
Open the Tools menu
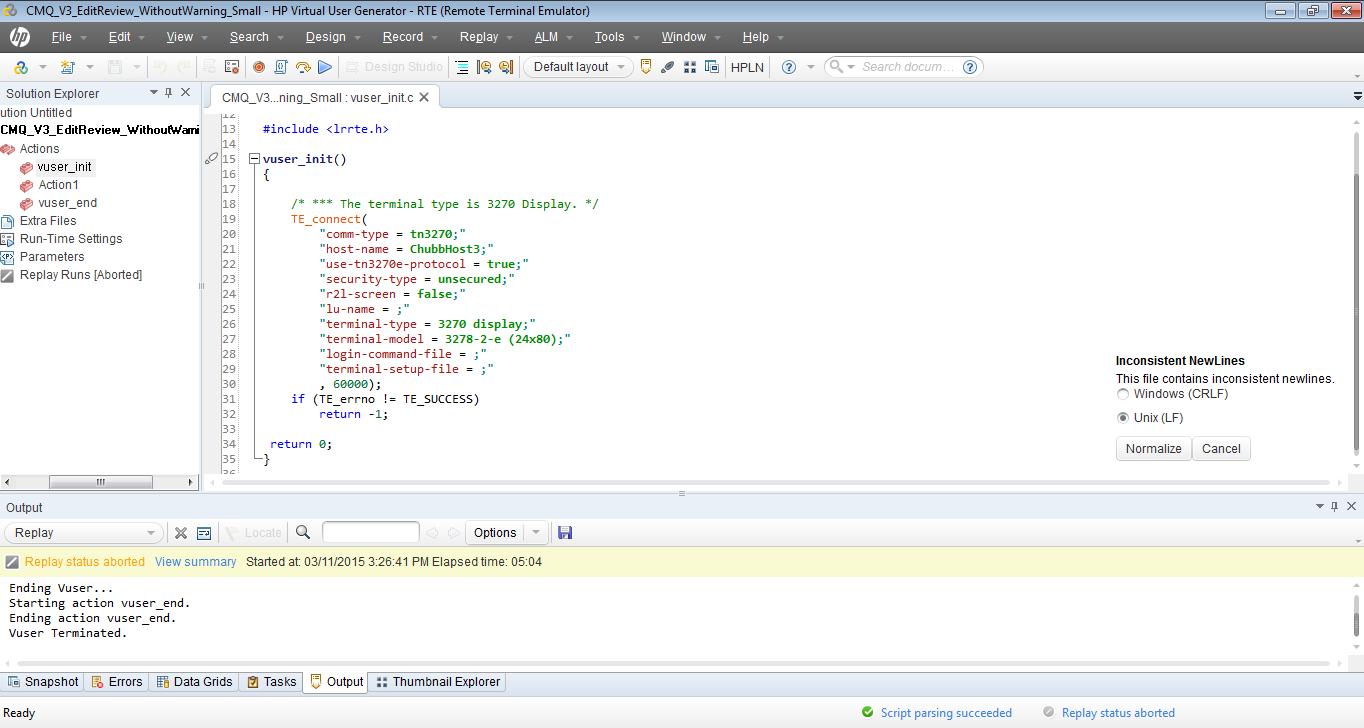point(609,37)
